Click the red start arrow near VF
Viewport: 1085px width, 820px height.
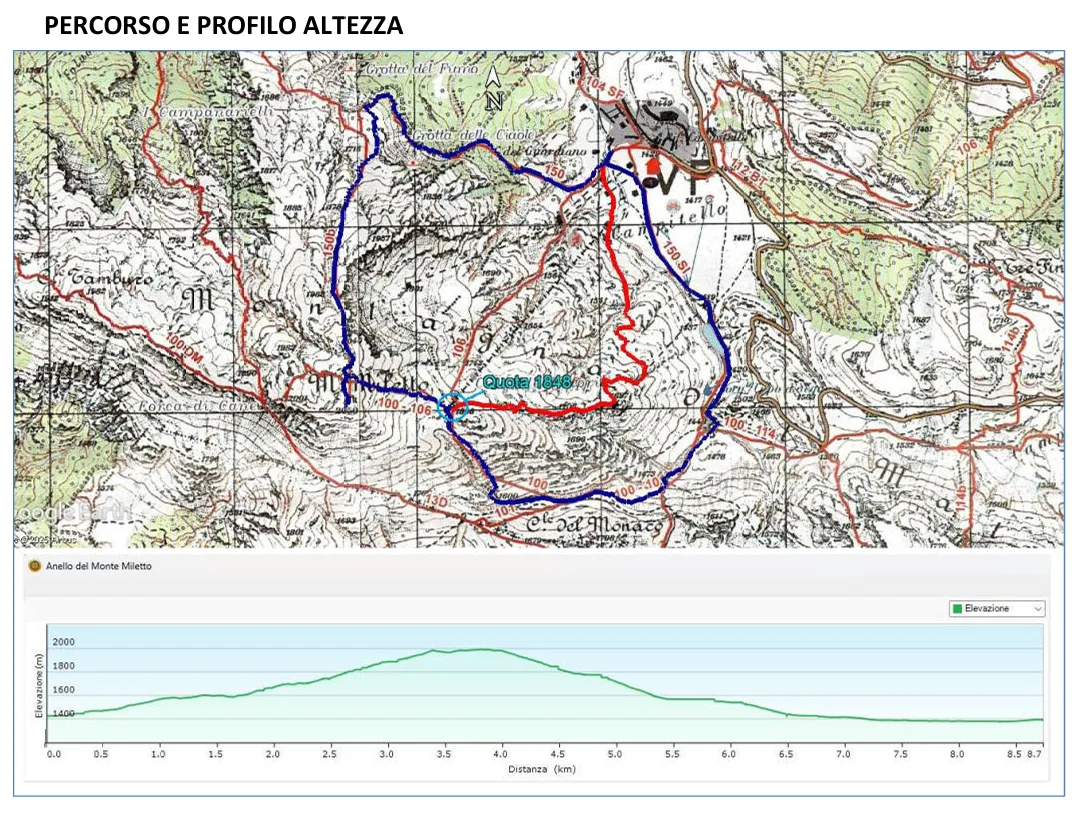pyautogui.click(x=653, y=164)
